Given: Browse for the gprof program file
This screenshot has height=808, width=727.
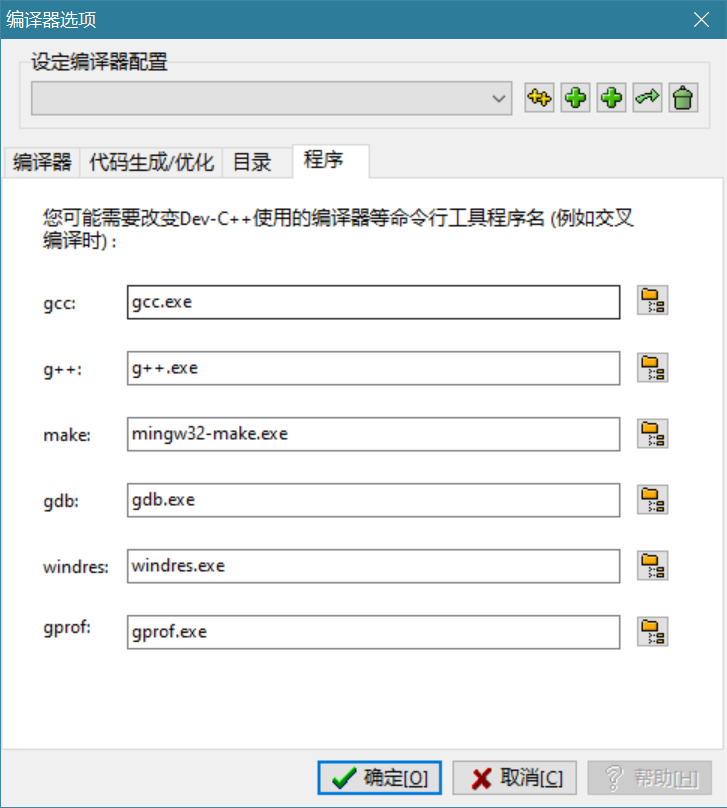Looking at the screenshot, I should pos(653,631).
